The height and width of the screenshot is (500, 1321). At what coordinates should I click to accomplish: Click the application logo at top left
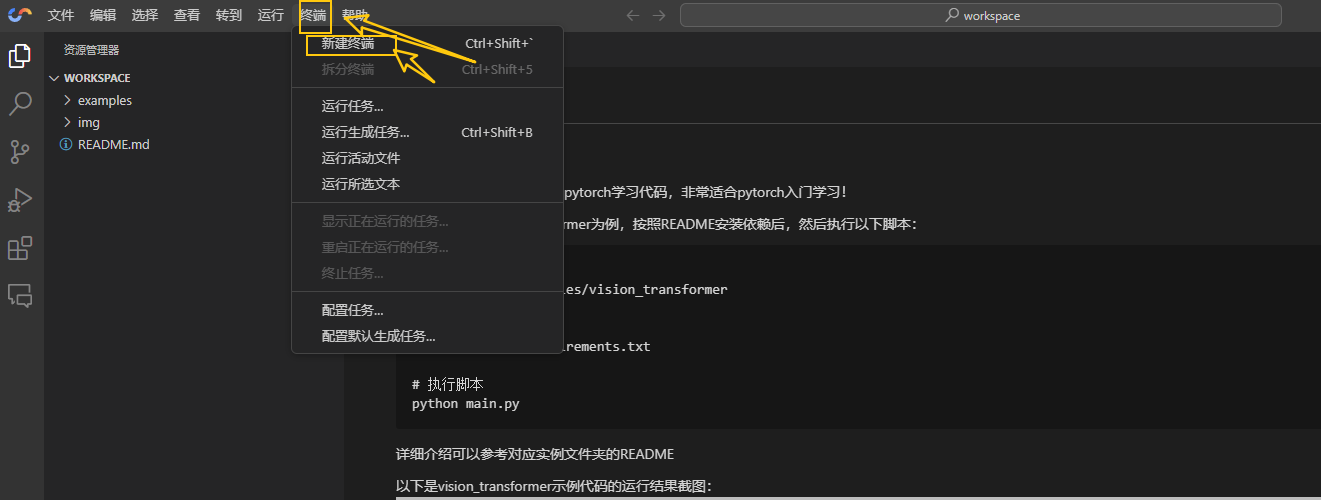20,15
